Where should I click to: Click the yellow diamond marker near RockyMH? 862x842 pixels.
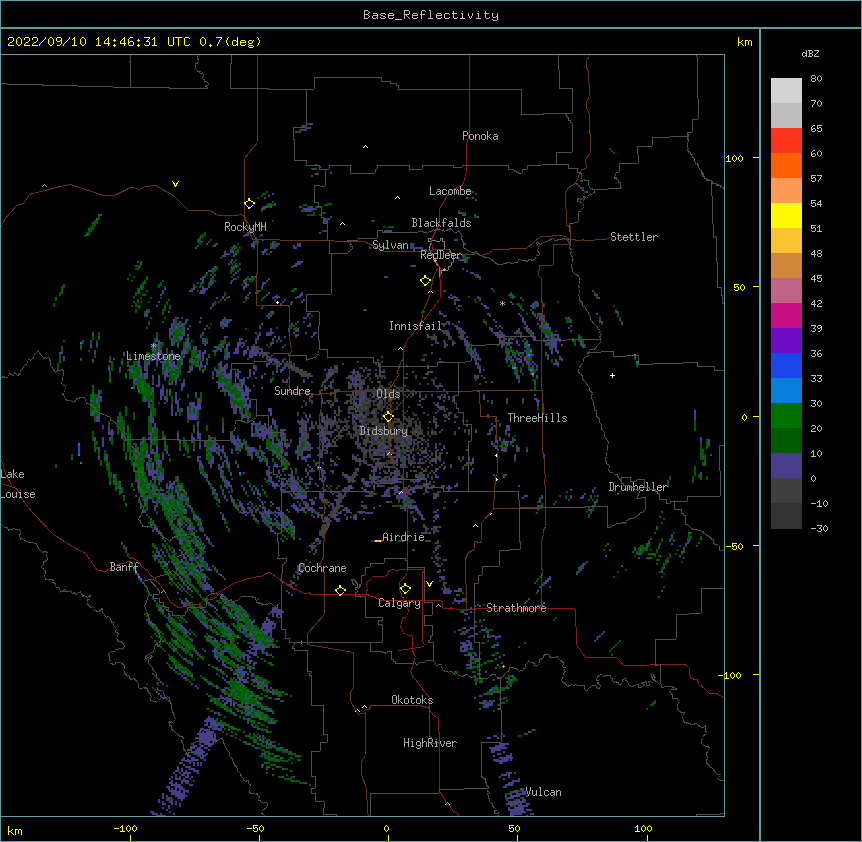pyautogui.click(x=249, y=204)
